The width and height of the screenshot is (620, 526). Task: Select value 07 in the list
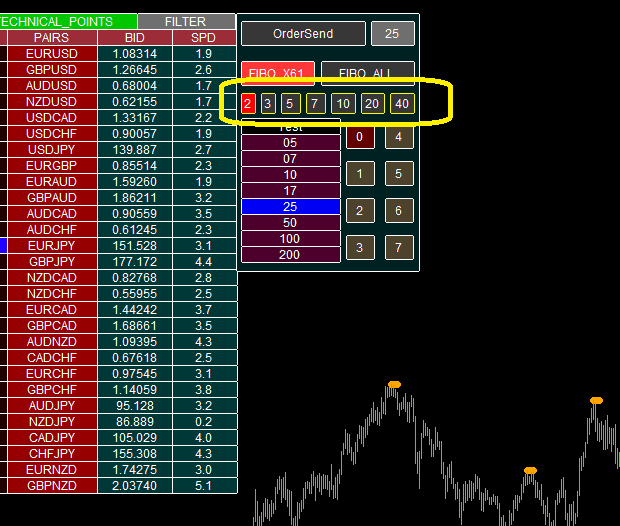click(291, 159)
